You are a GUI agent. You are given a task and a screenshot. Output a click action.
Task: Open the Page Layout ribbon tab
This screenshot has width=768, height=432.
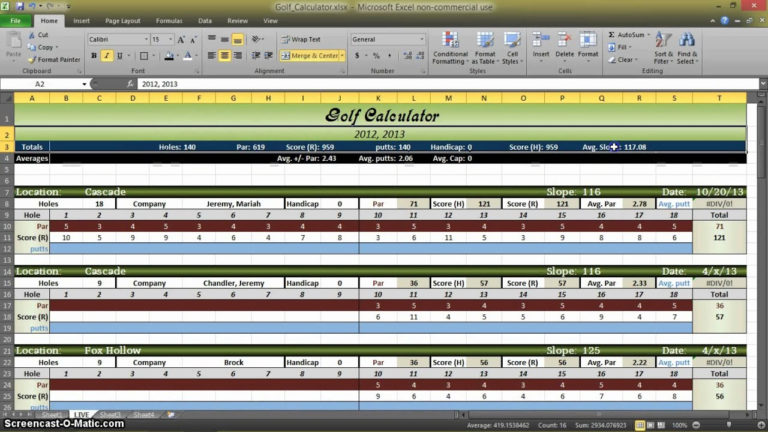pos(122,20)
